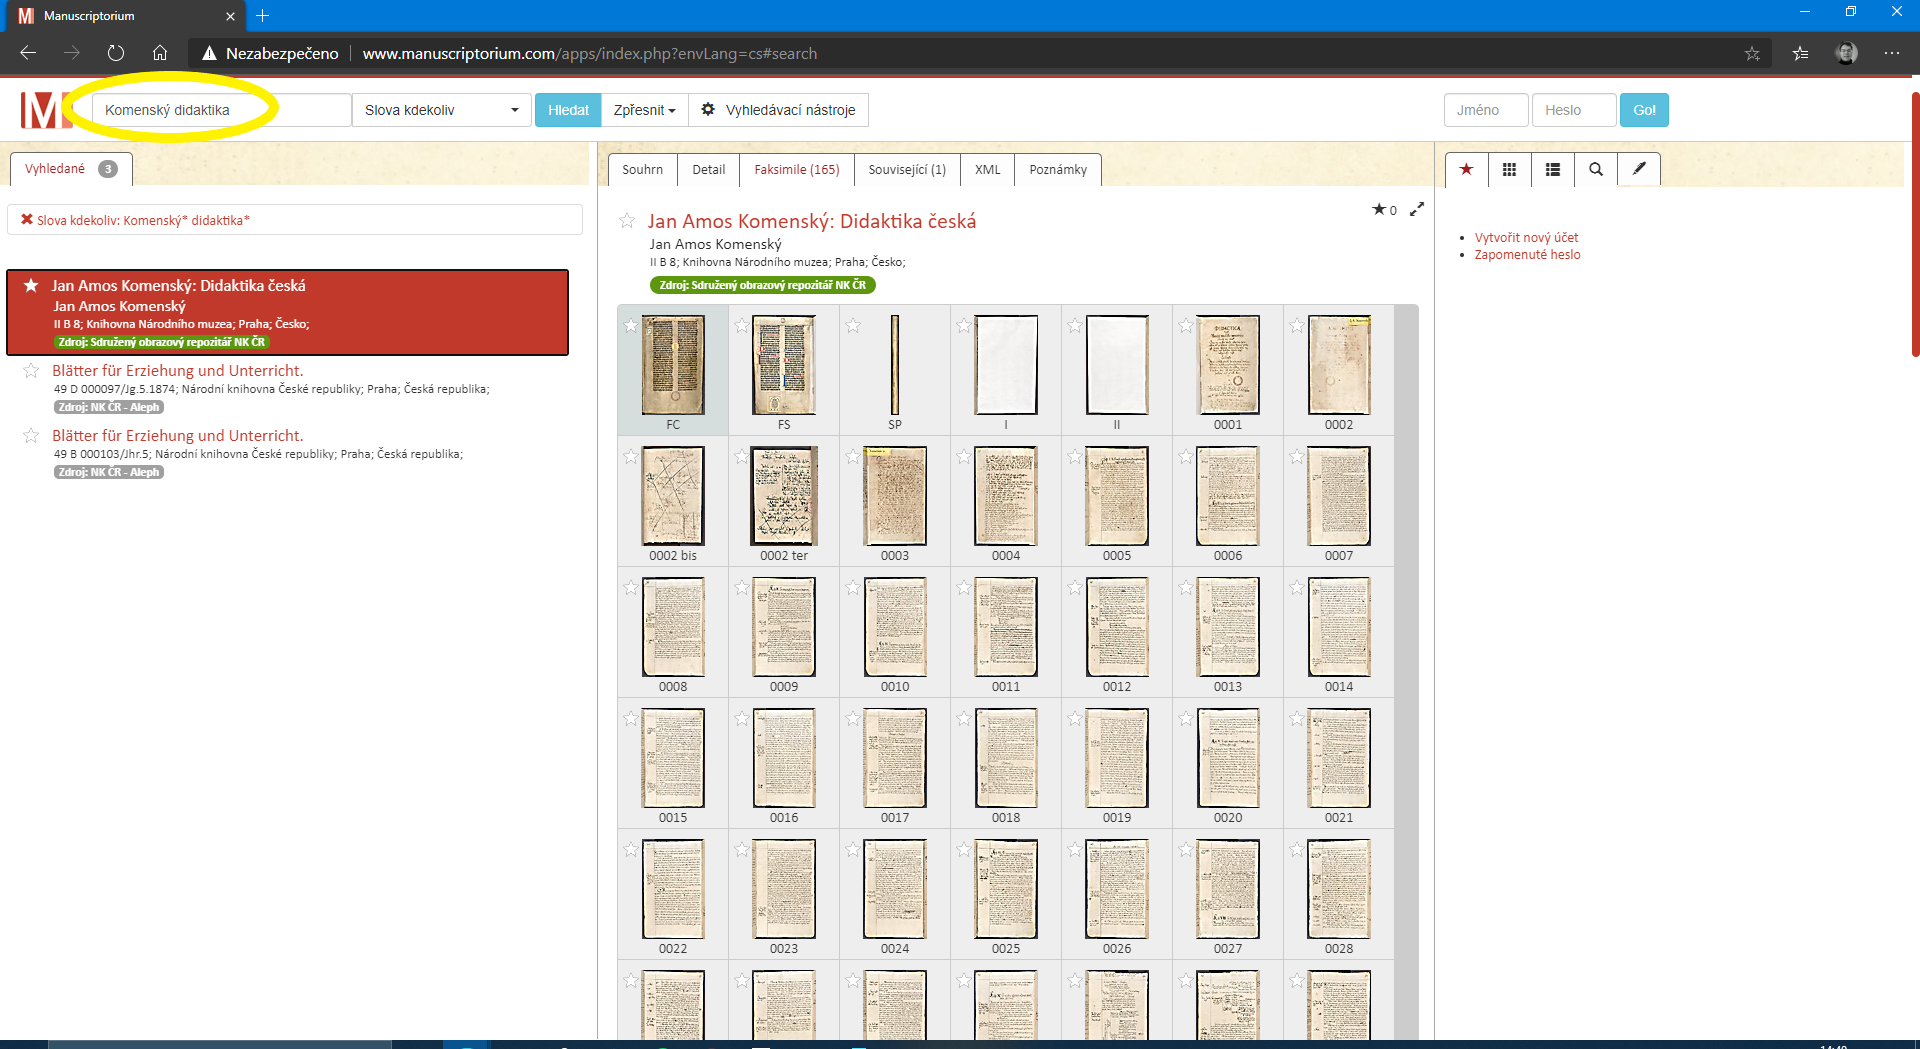Follow the Vytvořit nový účet link
This screenshot has height=1049, width=1920.
point(1526,238)
